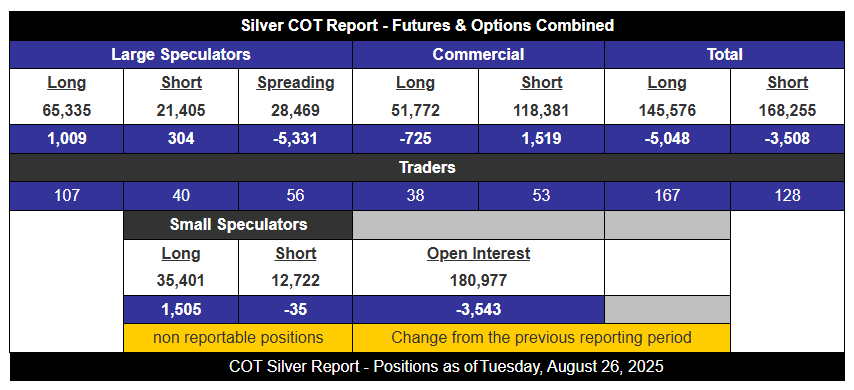Click Change from the previous reporting period
Screen dimensions: 854x390
[x=541, y=338]
